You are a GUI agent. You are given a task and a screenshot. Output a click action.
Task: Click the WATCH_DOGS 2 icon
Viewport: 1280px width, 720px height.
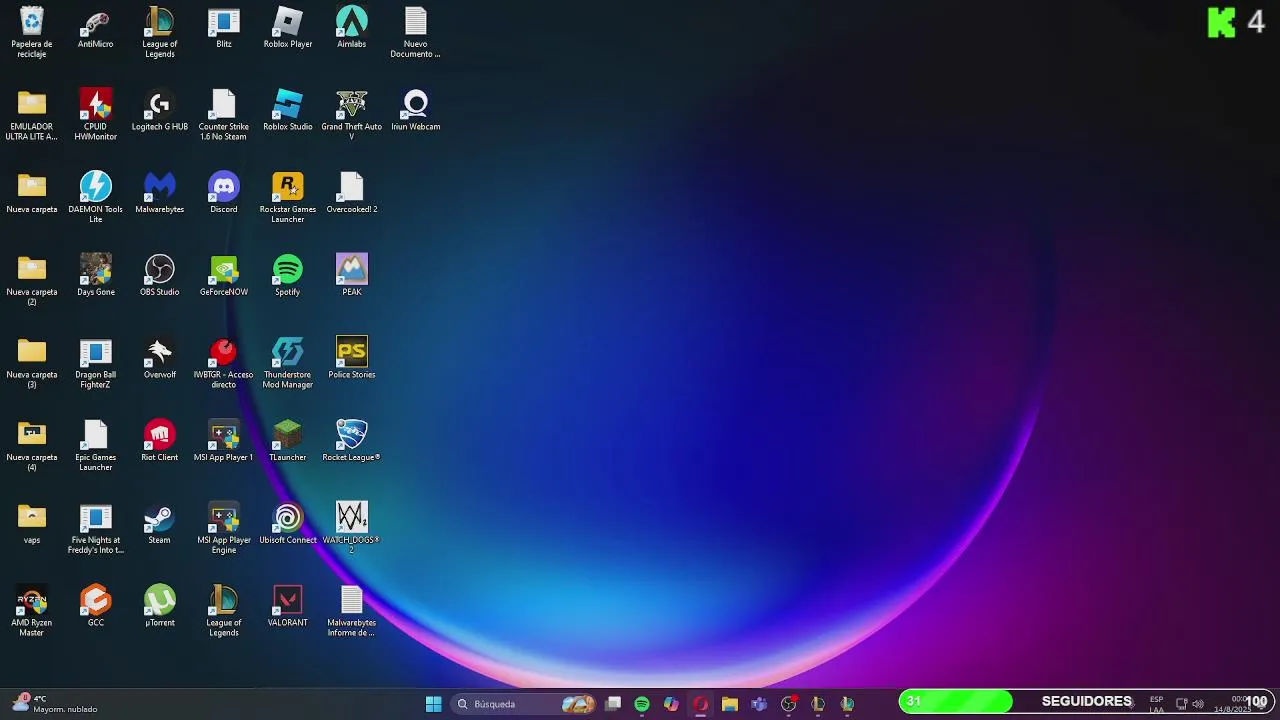pos(352,528)
